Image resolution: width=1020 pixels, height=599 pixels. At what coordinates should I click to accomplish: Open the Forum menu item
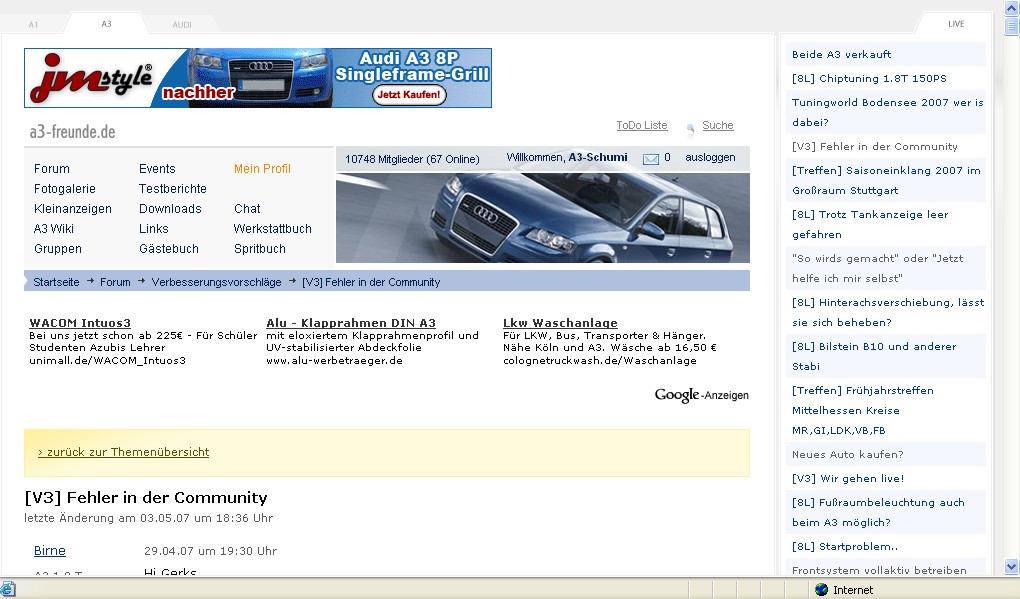click(51, 168)
